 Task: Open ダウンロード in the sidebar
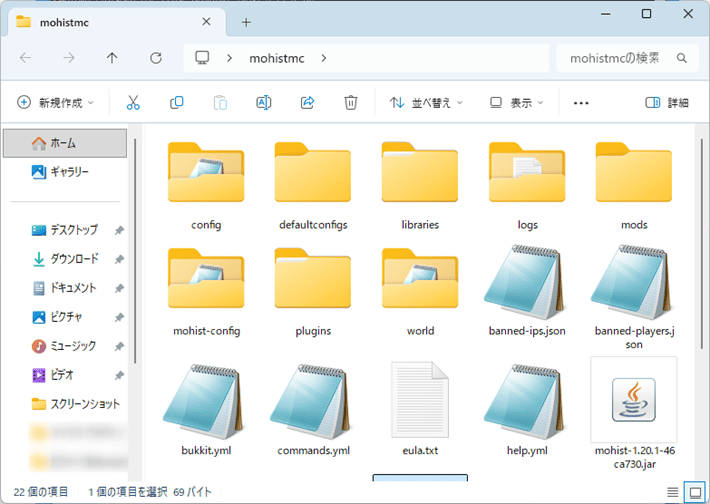pyautogui.click(x=65, y=259)
